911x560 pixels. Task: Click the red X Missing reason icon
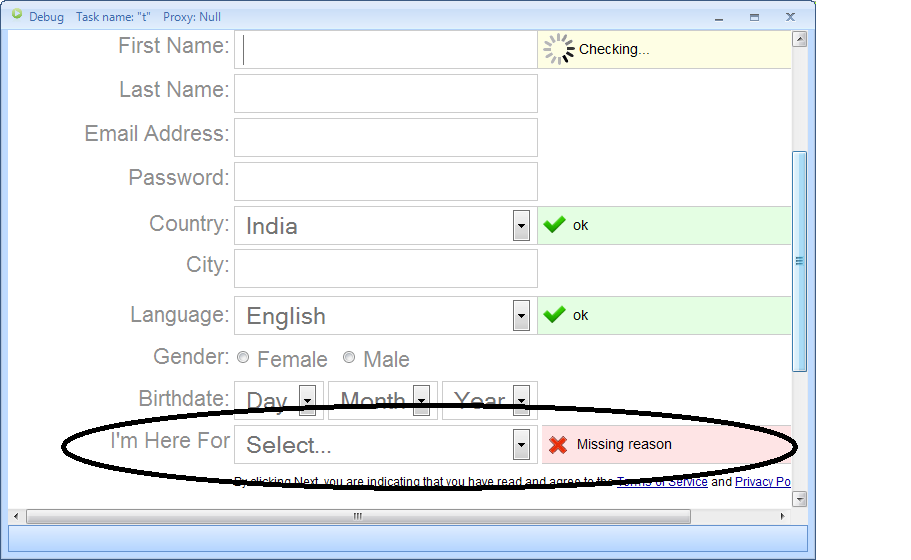[x=558, y=445]
